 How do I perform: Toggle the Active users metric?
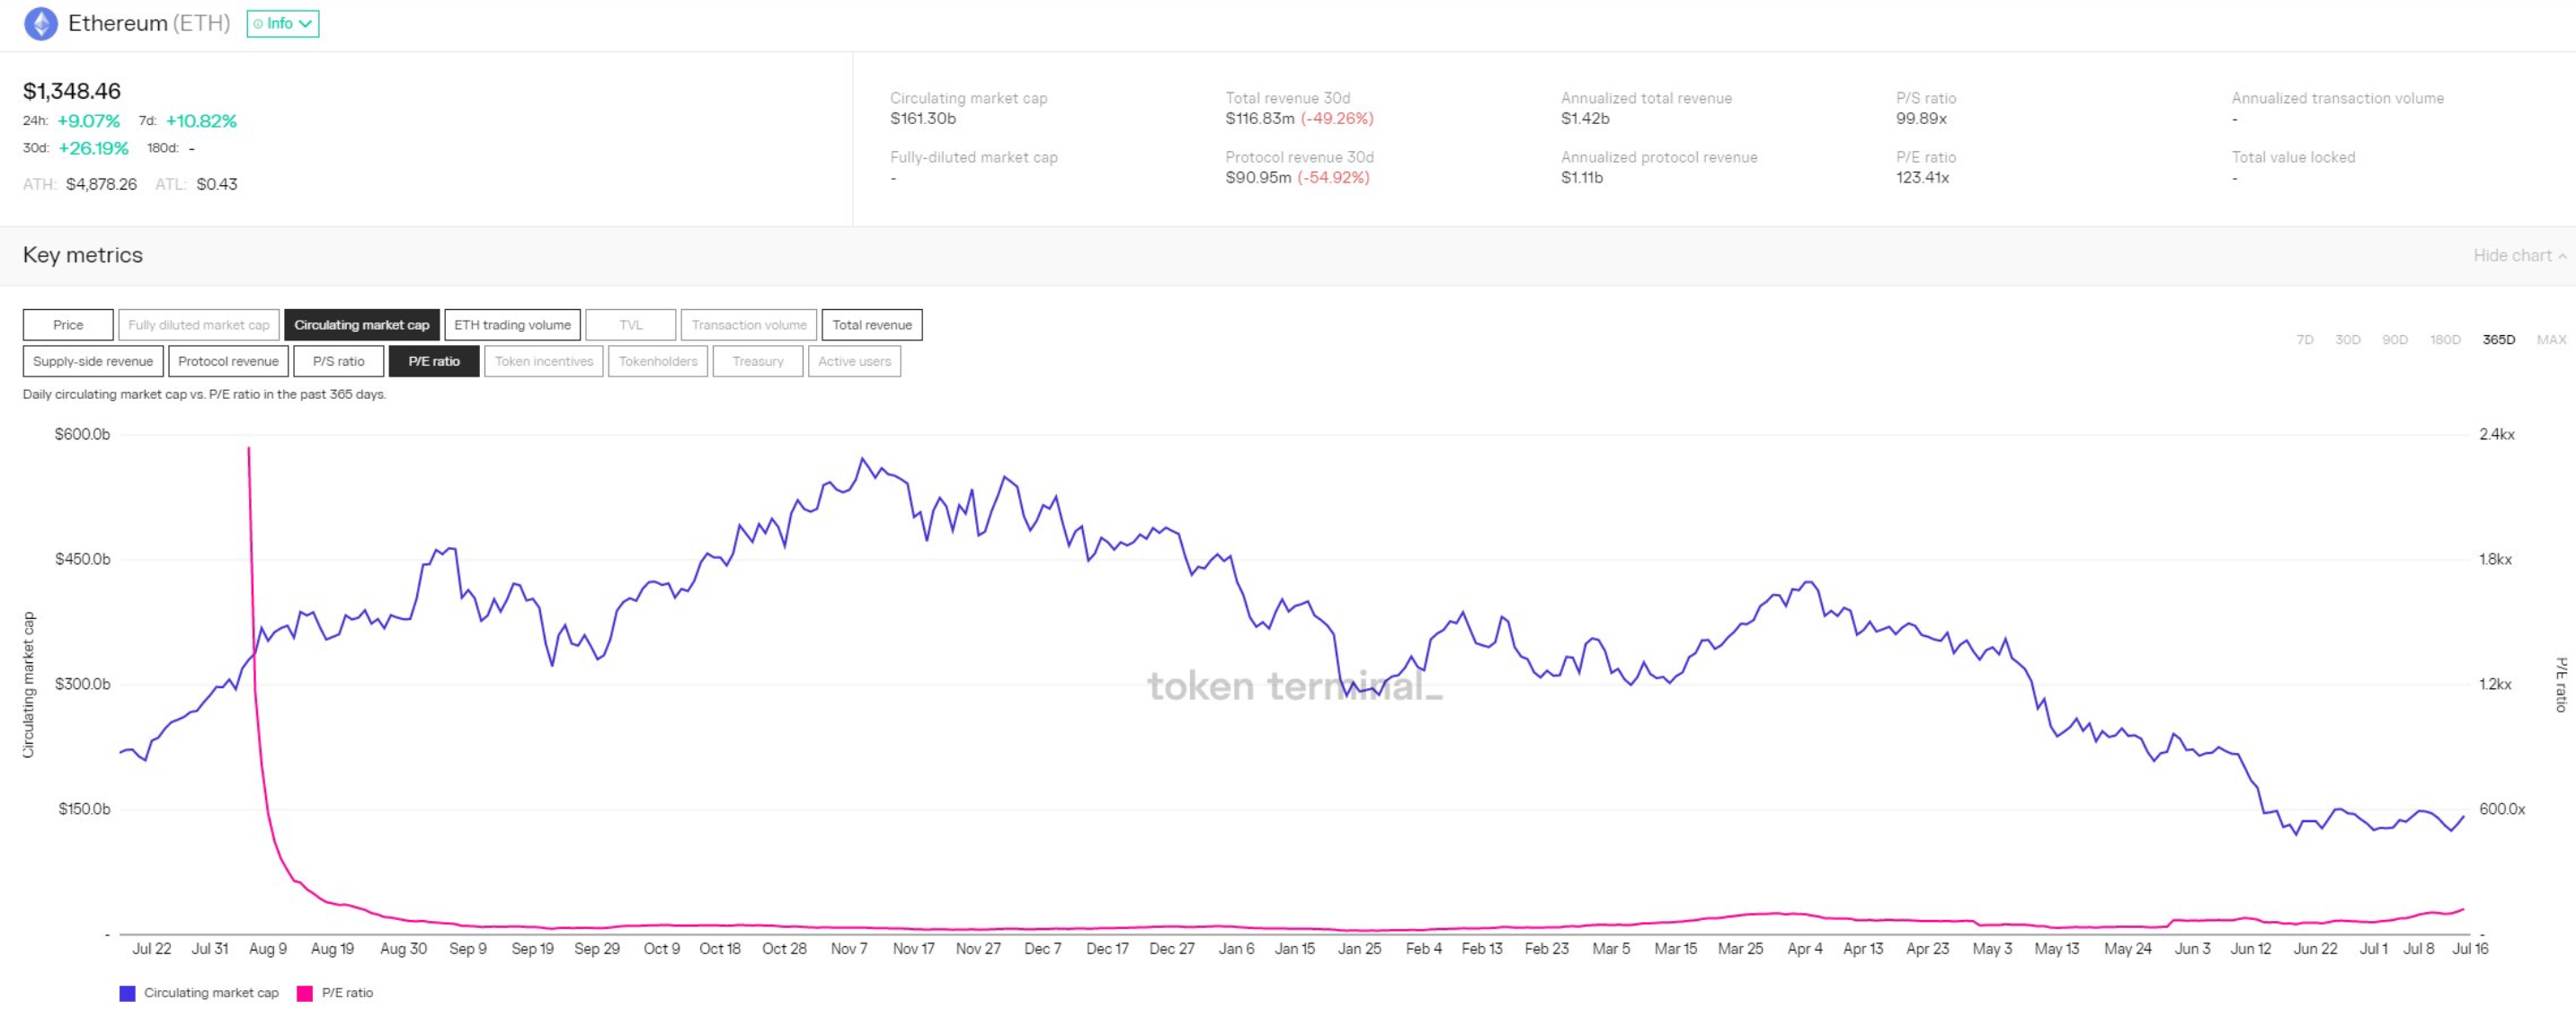(x=855, y=361)
